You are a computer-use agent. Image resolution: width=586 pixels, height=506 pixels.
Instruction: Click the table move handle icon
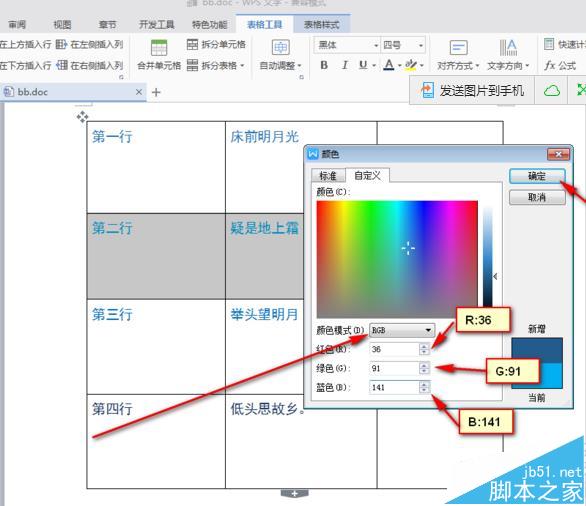82,117
